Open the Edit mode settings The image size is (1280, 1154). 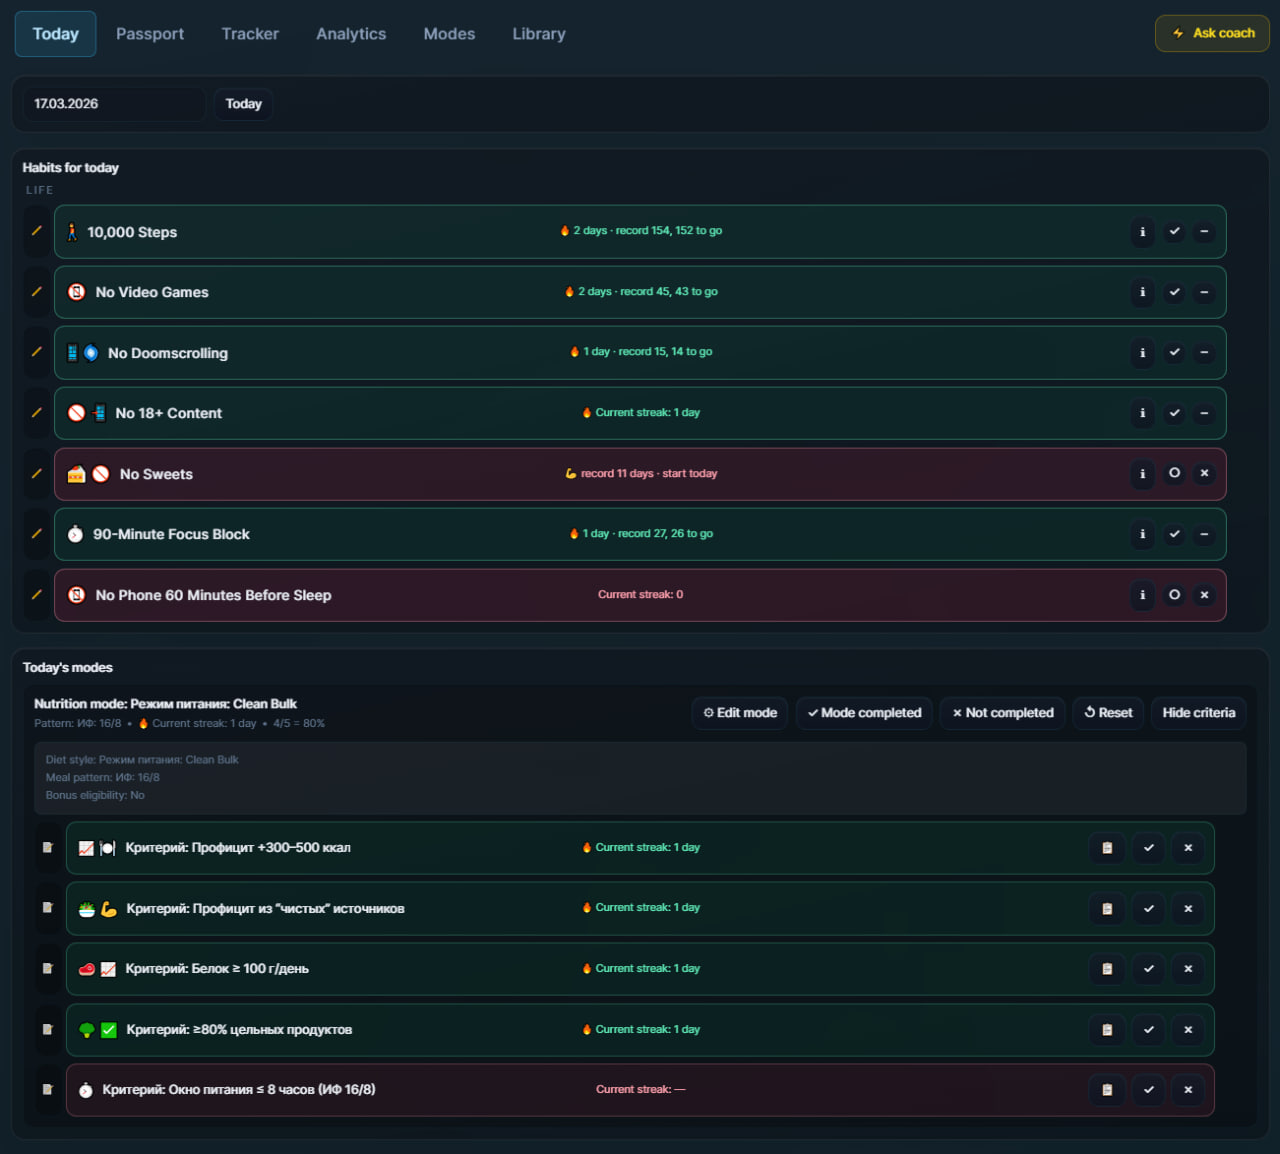(x=740, y=713)
